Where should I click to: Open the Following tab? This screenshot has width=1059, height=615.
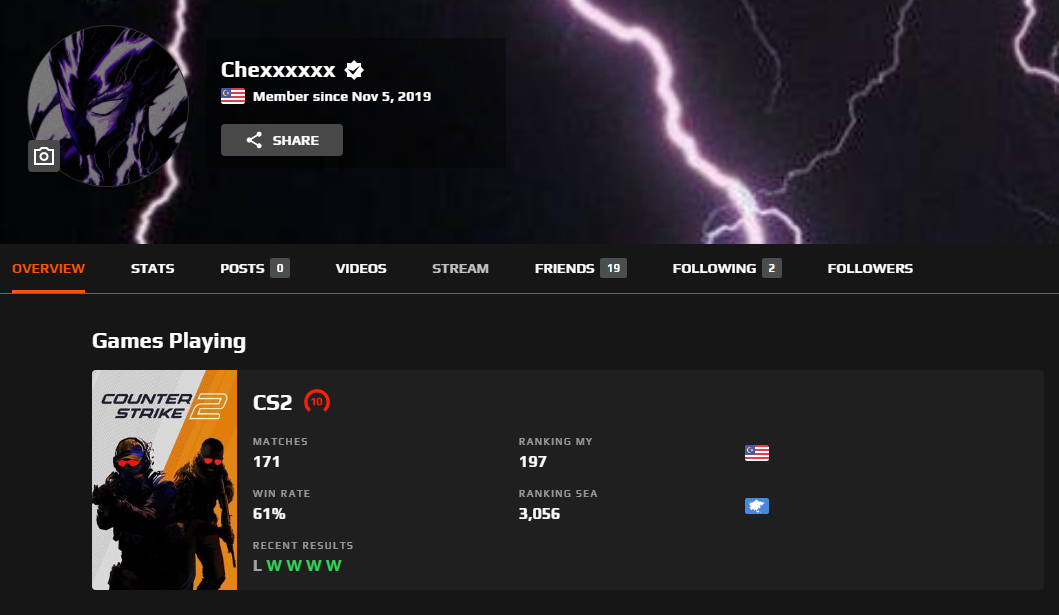727,268
